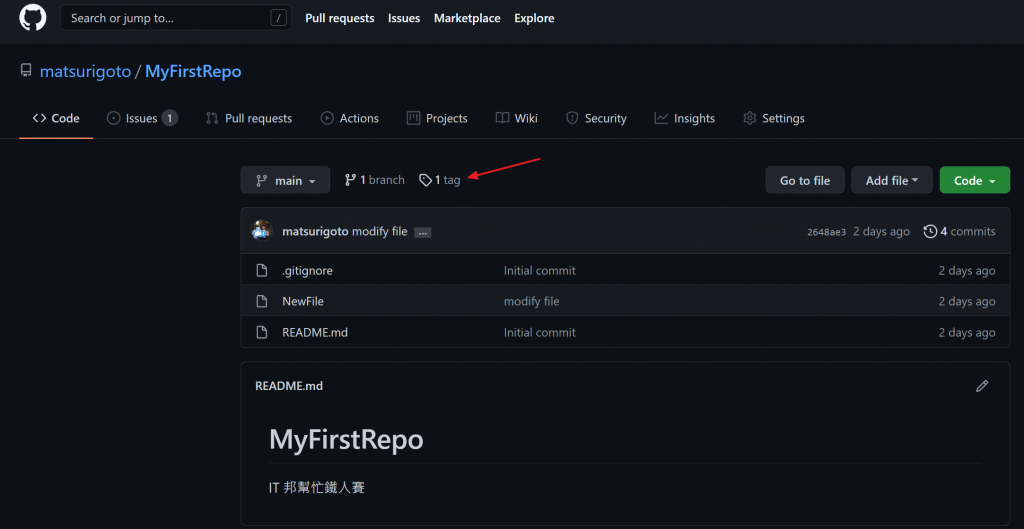Viewport: 1024px width, 529px height.
Task: Click the IT 邦幫忙鐵人賽 text
Action: [x=317, y=487]
